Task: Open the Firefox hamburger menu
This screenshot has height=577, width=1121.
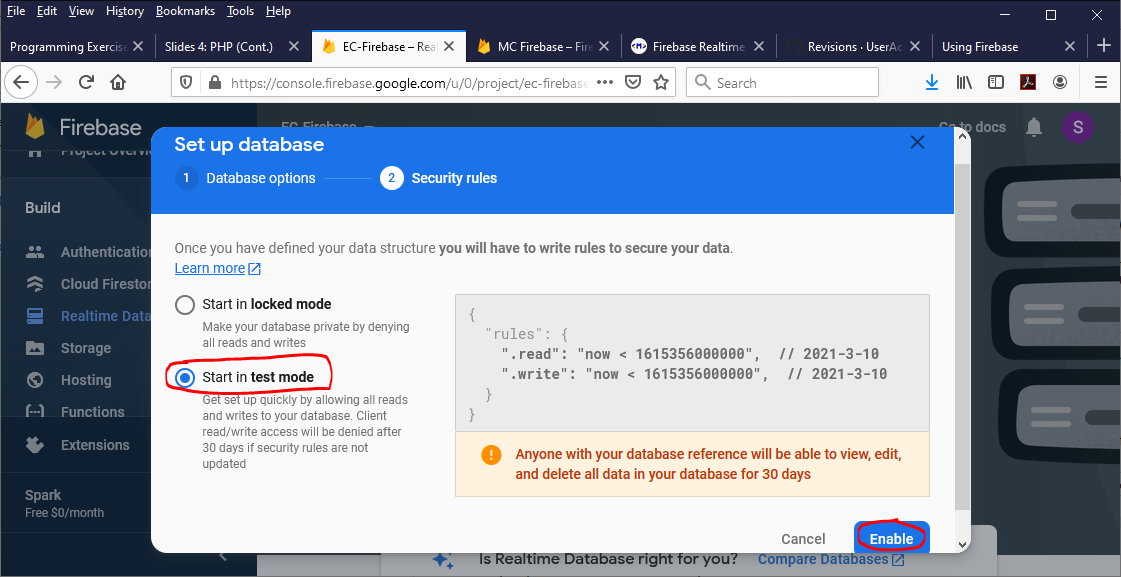Action: pyautogui.click(x=1101, y=83)
